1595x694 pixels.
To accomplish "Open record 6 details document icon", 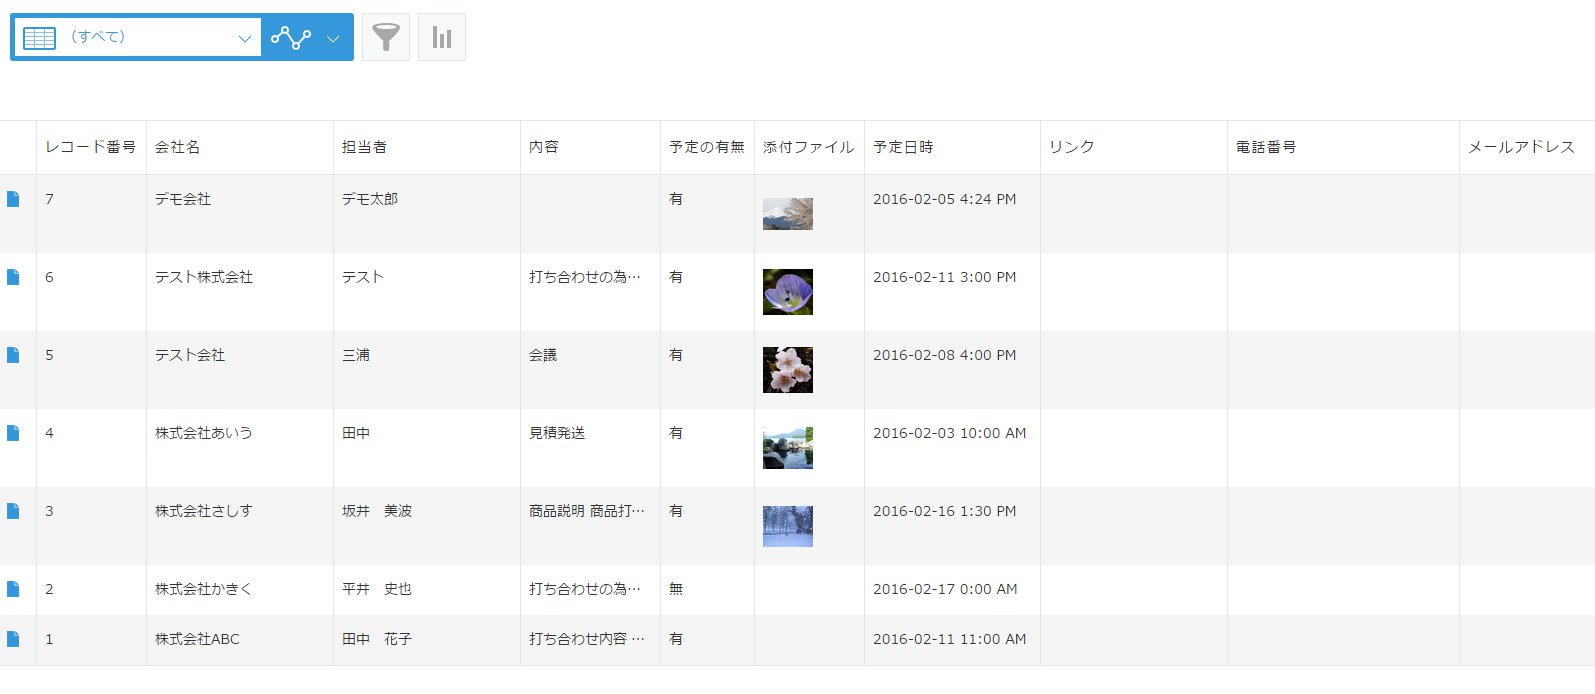I will click(13, 277).
